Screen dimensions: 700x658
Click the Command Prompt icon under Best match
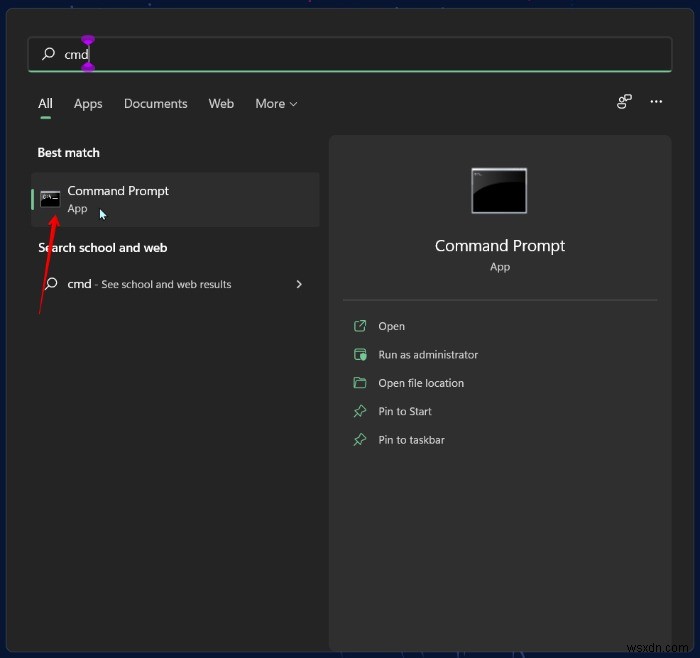coord(50,199)
